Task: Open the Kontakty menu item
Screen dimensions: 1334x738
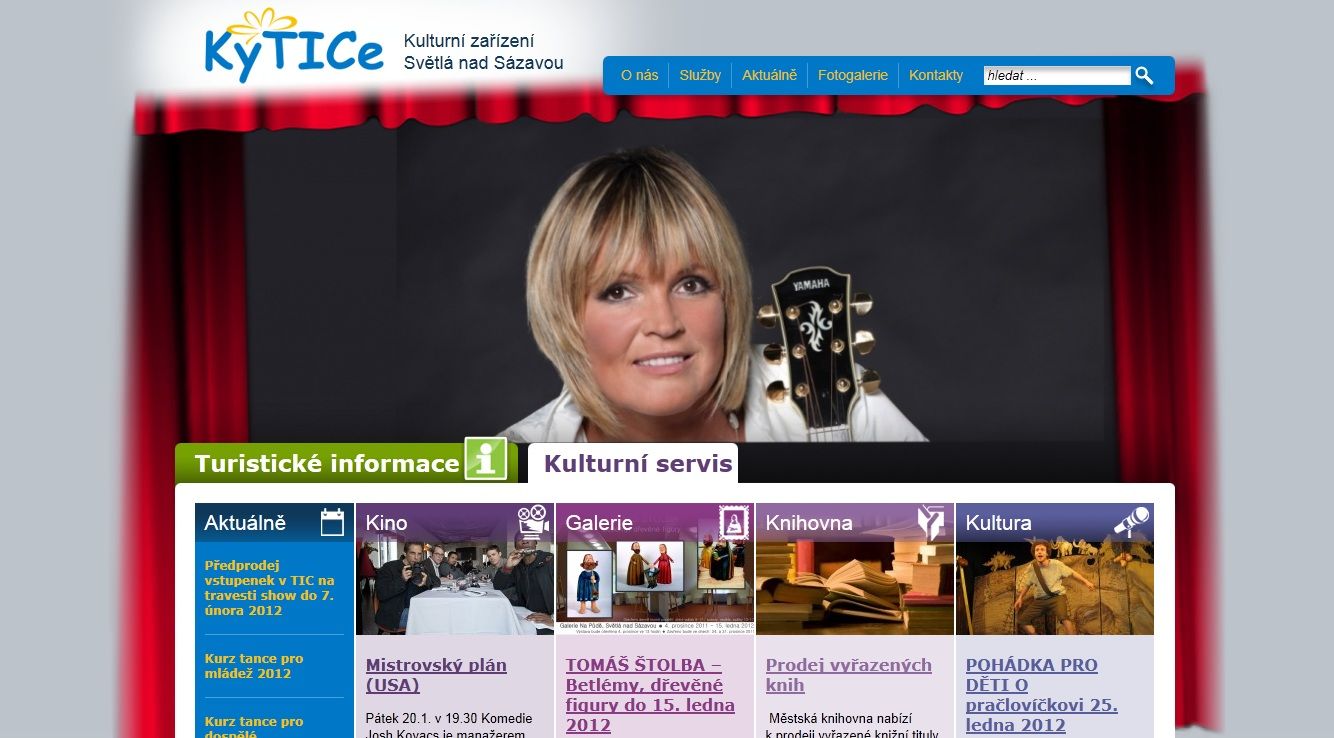Action: [x=936, y=75]
